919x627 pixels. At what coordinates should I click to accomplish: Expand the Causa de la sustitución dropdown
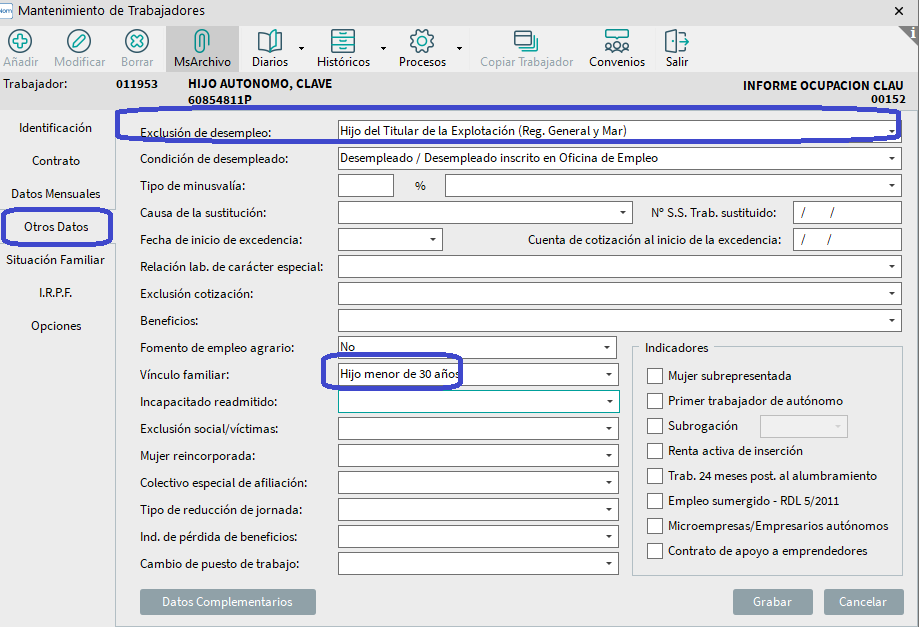click(x=485, y=213)
